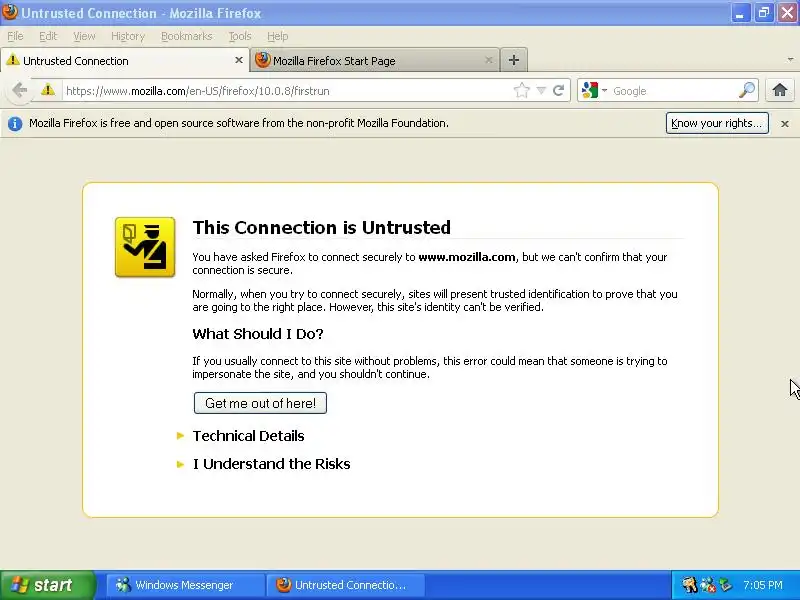
Task: Click the What Should I Do? heading
Action: (x=258, y=334)
